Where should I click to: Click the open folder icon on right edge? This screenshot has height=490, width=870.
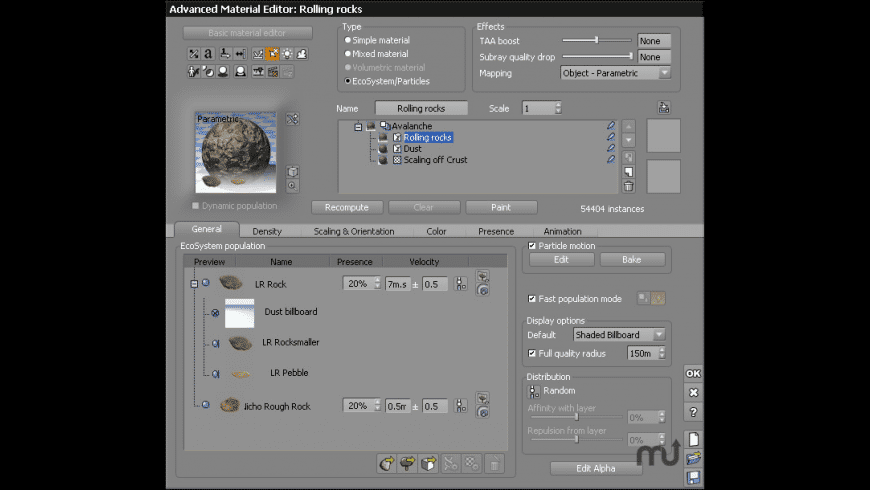pos(693,458)
